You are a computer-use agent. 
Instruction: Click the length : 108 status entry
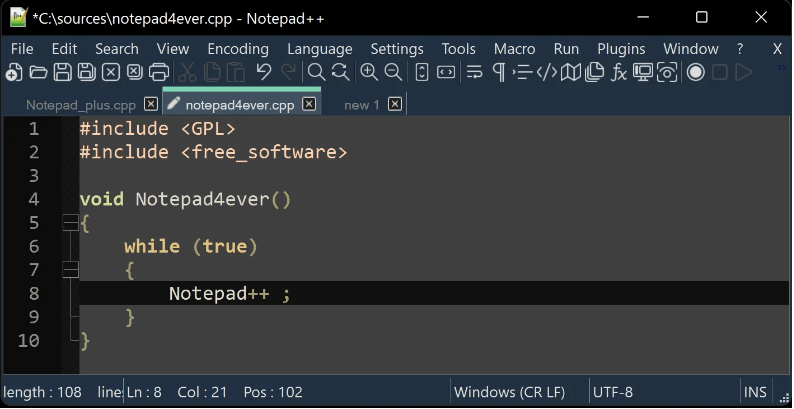(x=42, y=392)
